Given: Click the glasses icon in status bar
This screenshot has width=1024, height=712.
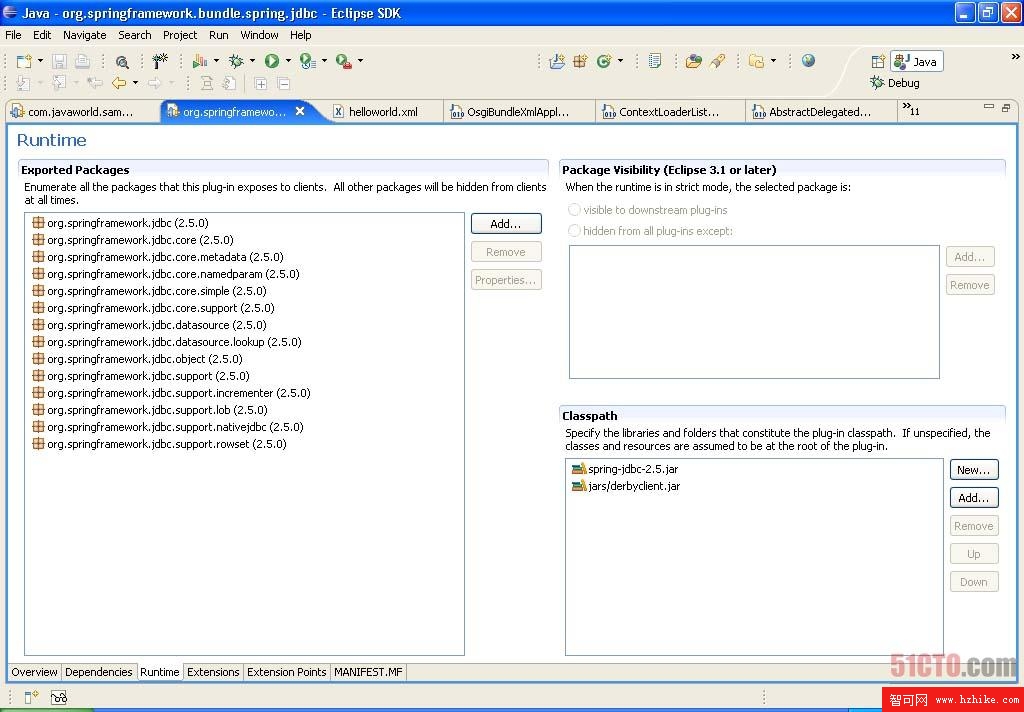Looking at the screenshot, I should [59, 697].
